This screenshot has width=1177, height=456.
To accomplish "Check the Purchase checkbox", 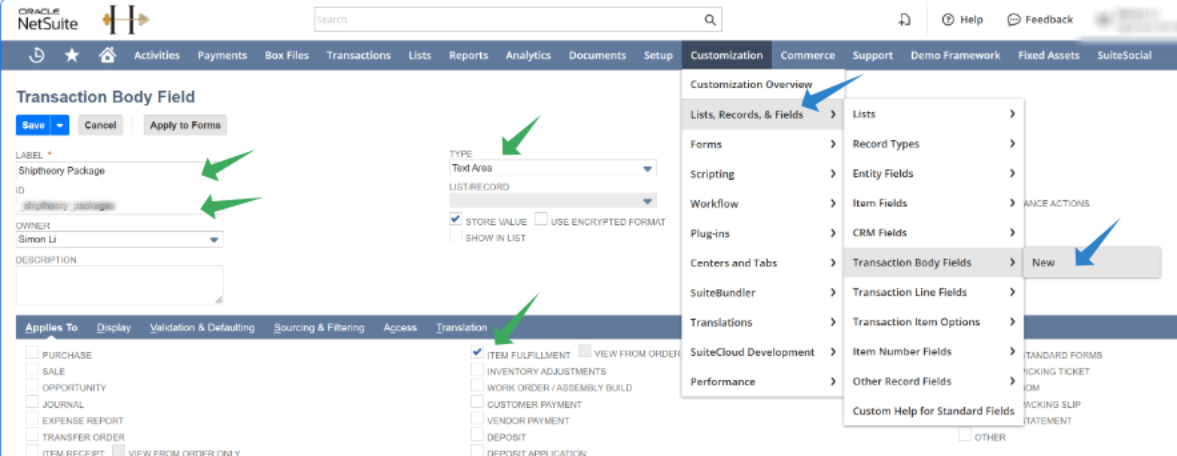I will click(32, 353).
